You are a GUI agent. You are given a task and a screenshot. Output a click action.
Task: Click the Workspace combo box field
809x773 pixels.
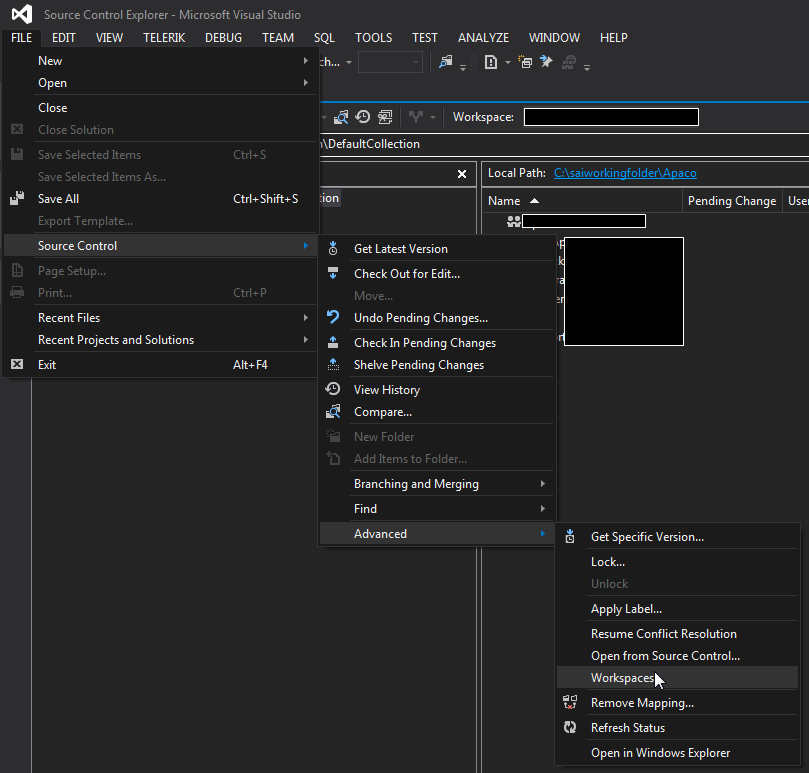point(610,117)
